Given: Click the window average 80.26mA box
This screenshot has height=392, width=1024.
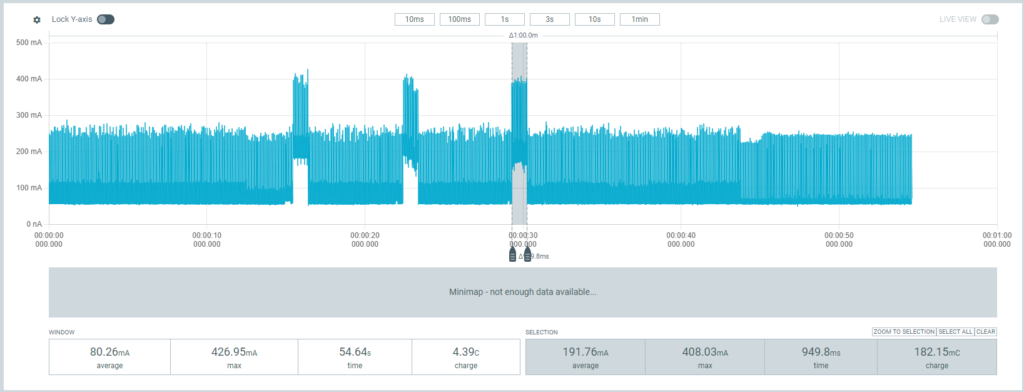Looking at the screenshot, I should point(110,357).
